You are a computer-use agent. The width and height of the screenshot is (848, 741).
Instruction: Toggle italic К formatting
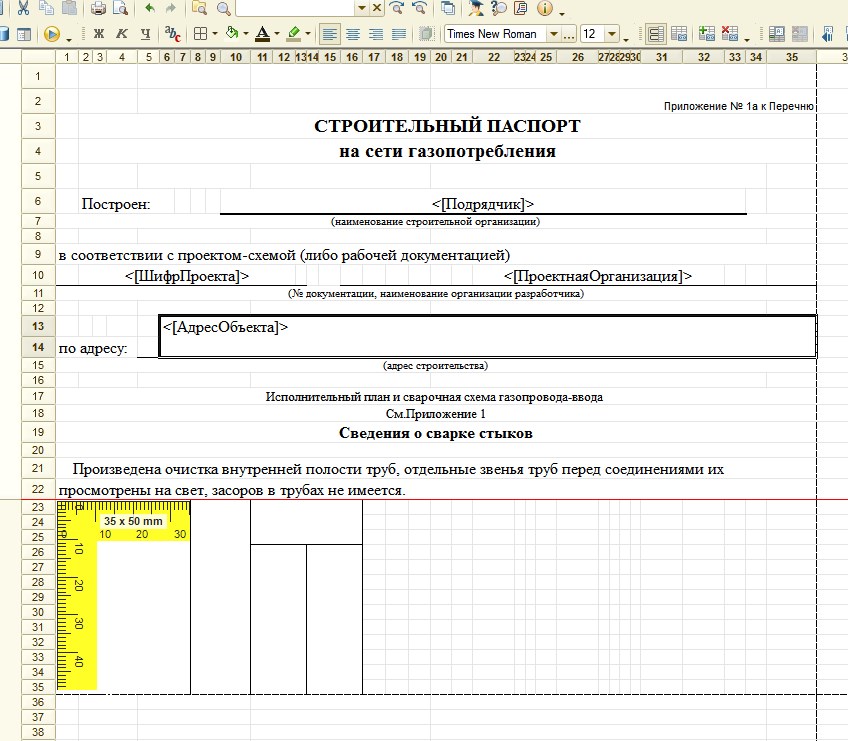pyautogui.click(x=122, y=34)
